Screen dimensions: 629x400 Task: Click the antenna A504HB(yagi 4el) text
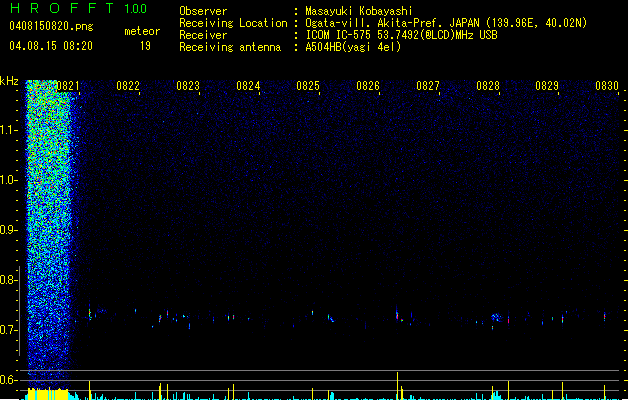pos(353,47)
